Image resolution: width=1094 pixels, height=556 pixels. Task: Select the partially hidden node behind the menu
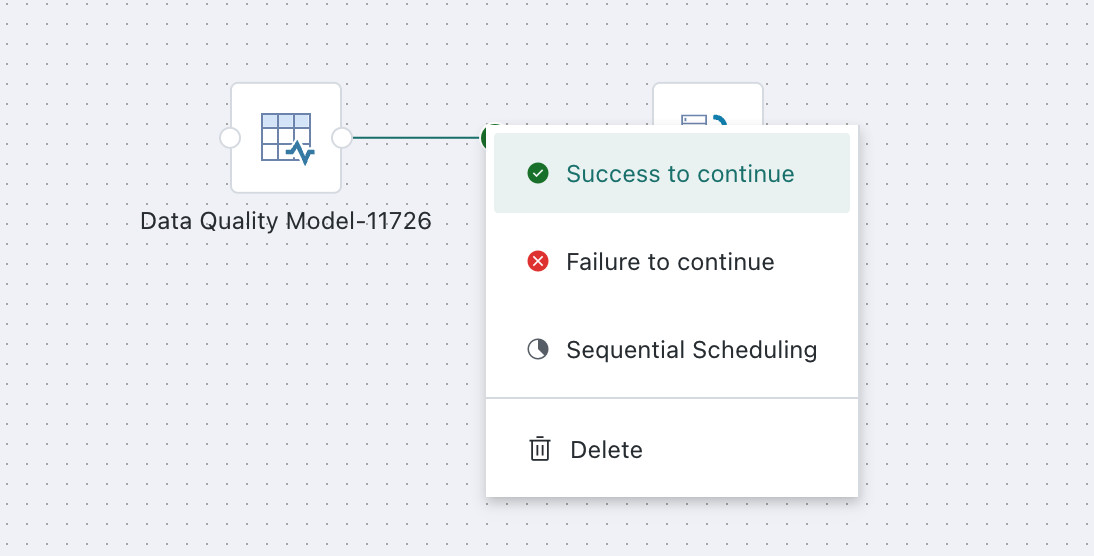point(707,104)
